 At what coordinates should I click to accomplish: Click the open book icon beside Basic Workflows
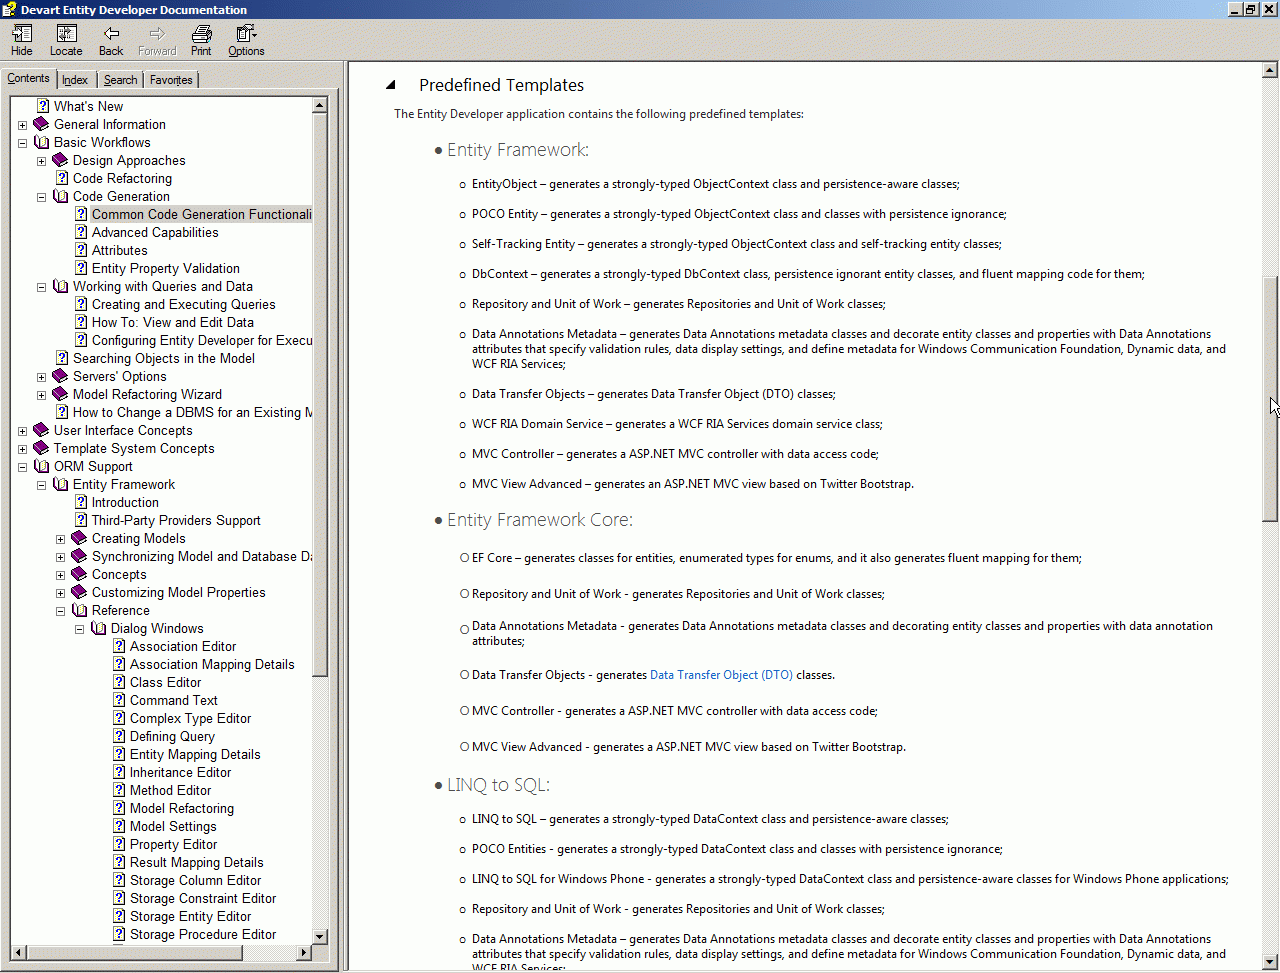coord(41,142)
